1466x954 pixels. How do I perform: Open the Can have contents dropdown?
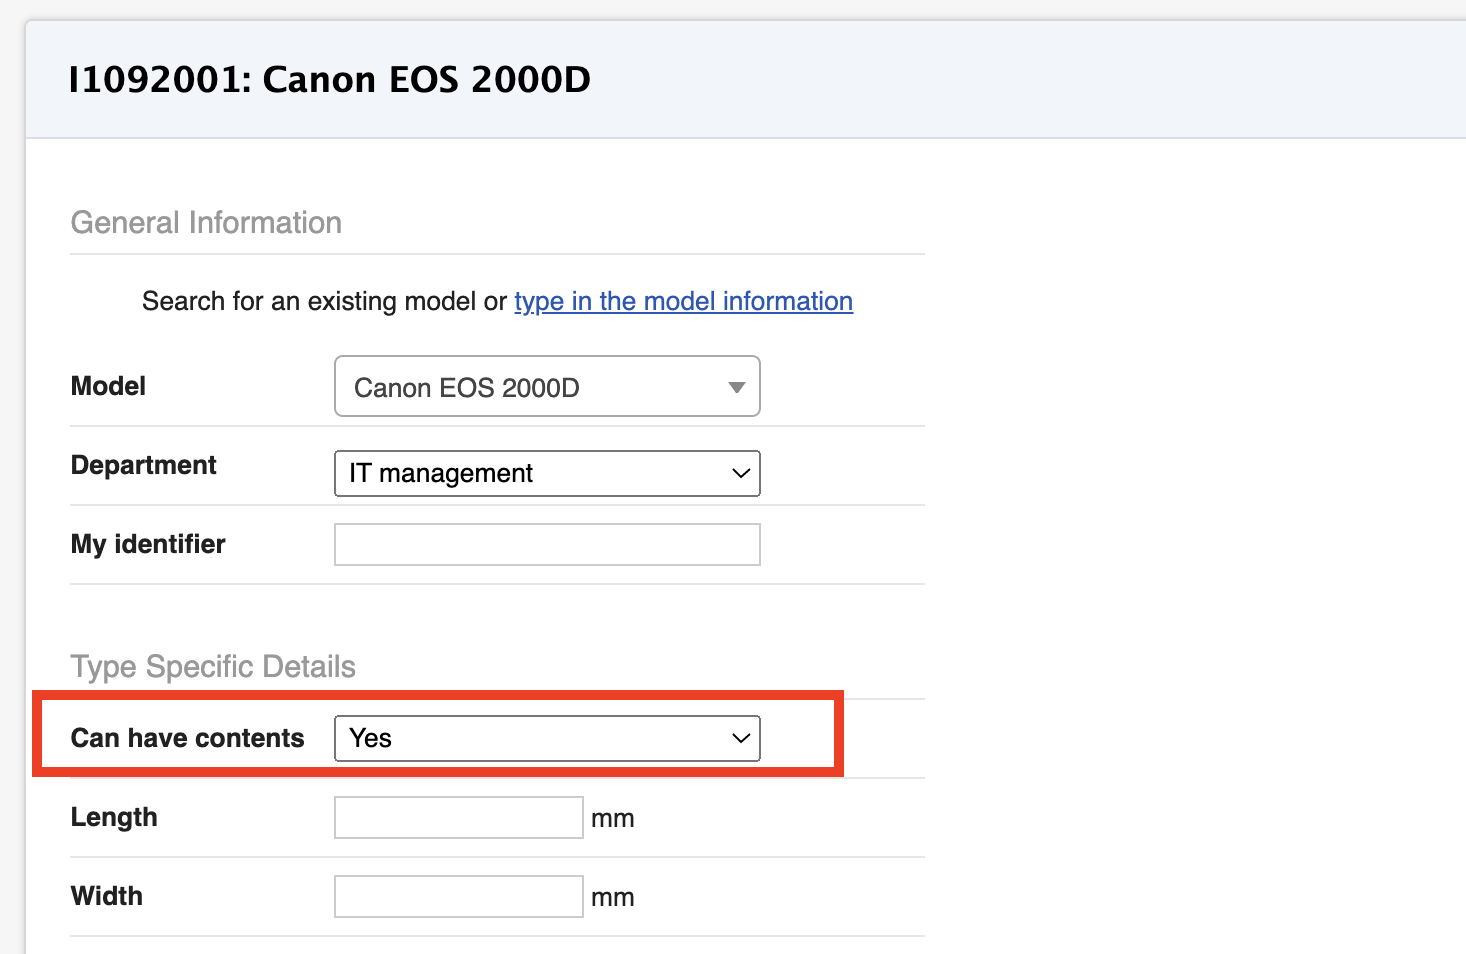click(x=547, y=738)
